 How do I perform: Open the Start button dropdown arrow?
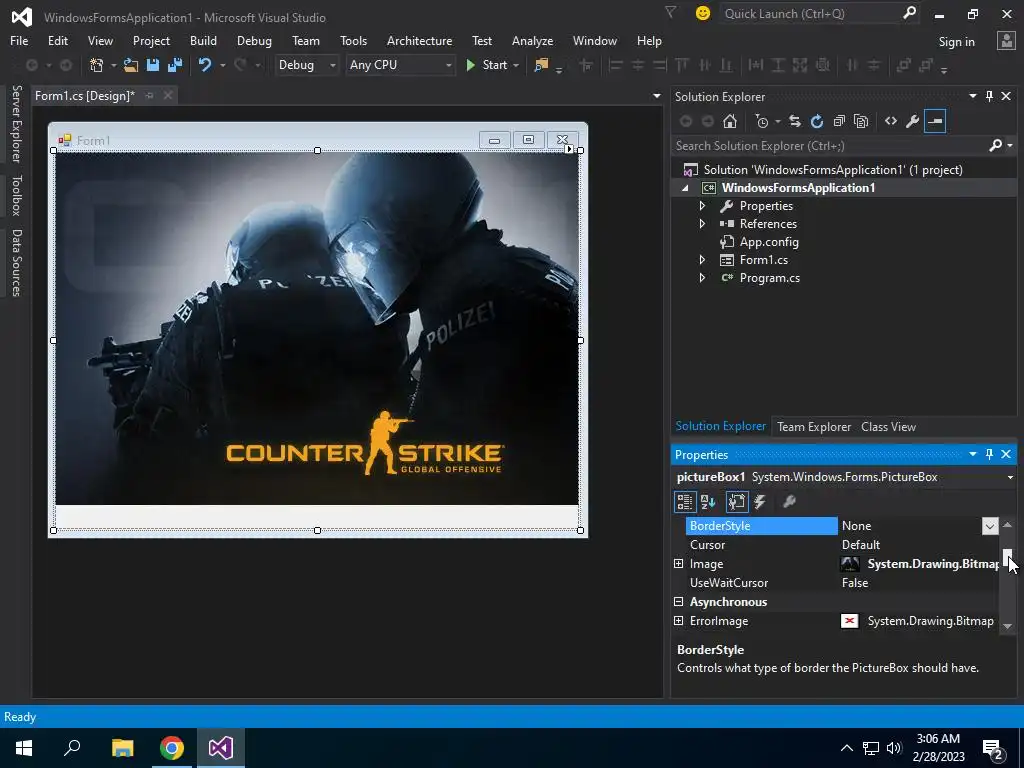click(x=516, y=65)
